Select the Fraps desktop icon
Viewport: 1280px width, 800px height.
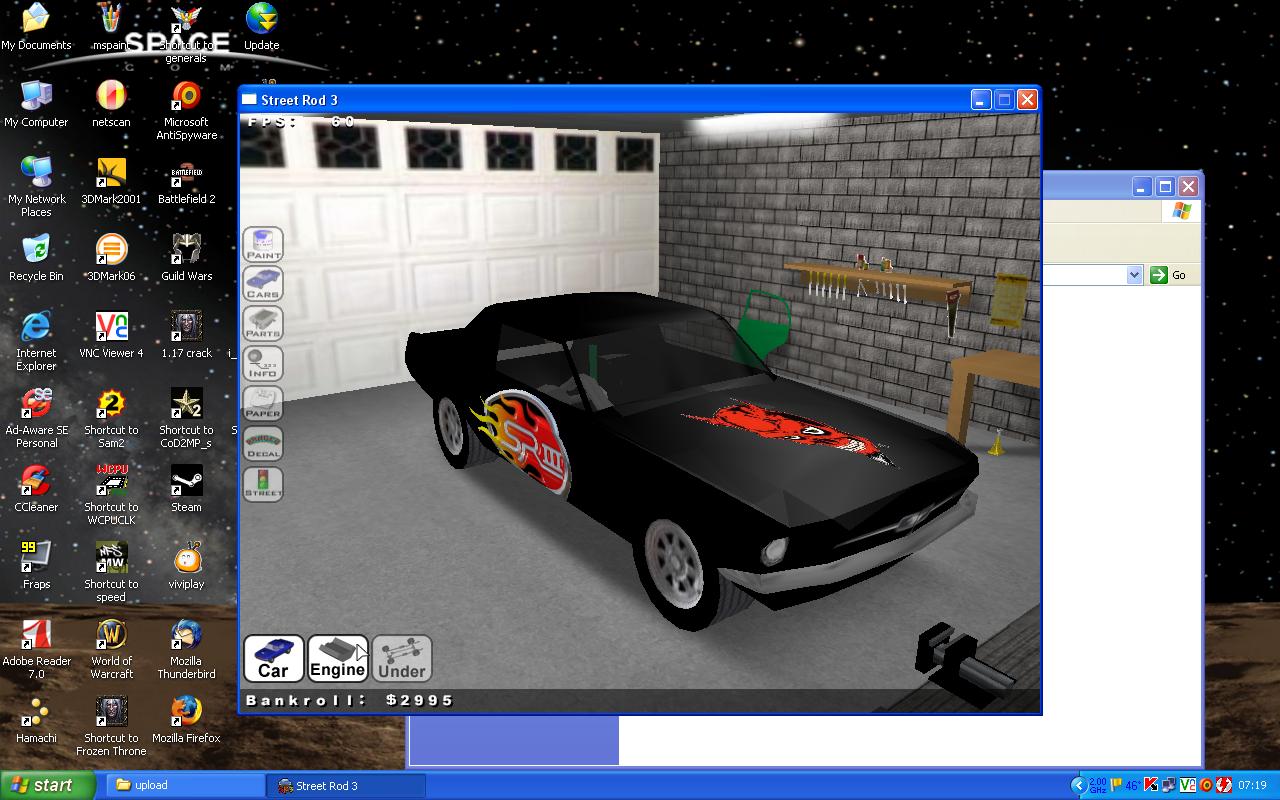tap(36, 566)
